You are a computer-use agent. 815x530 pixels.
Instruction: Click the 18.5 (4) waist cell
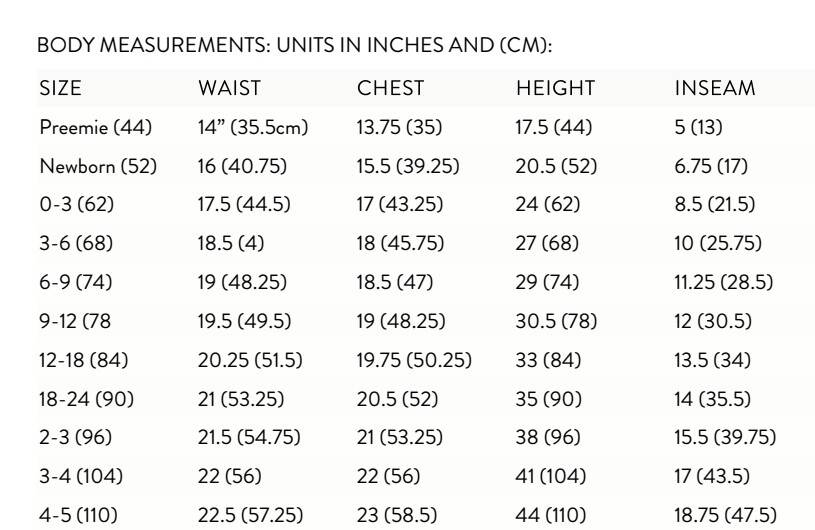pos(231,243)
